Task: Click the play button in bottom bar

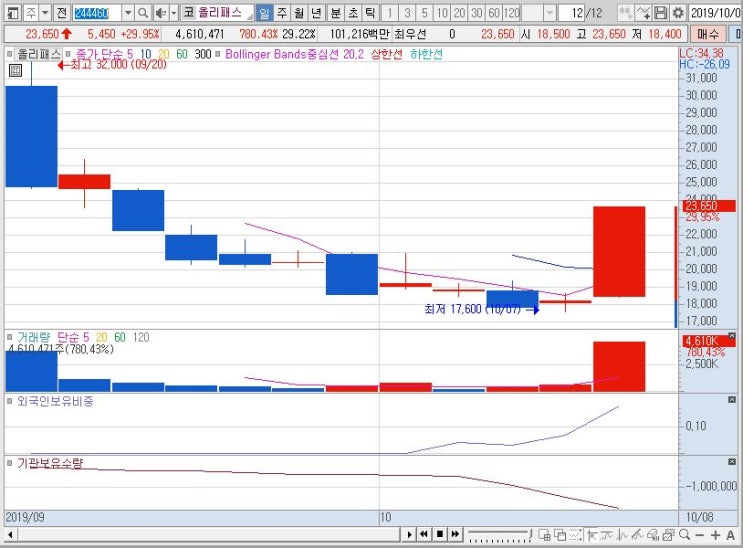Action: tap(409, 535)
